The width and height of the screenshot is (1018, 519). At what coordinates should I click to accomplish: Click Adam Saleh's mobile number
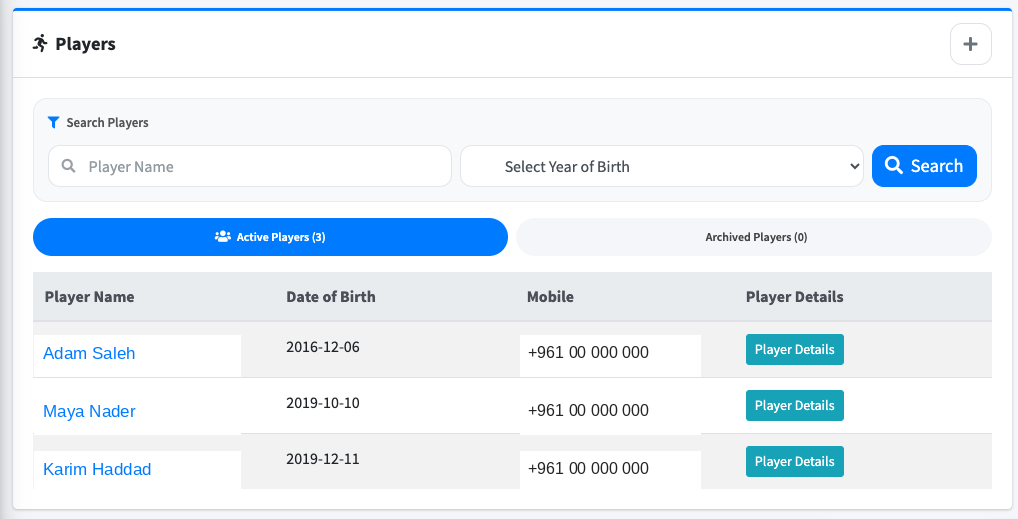588,352
